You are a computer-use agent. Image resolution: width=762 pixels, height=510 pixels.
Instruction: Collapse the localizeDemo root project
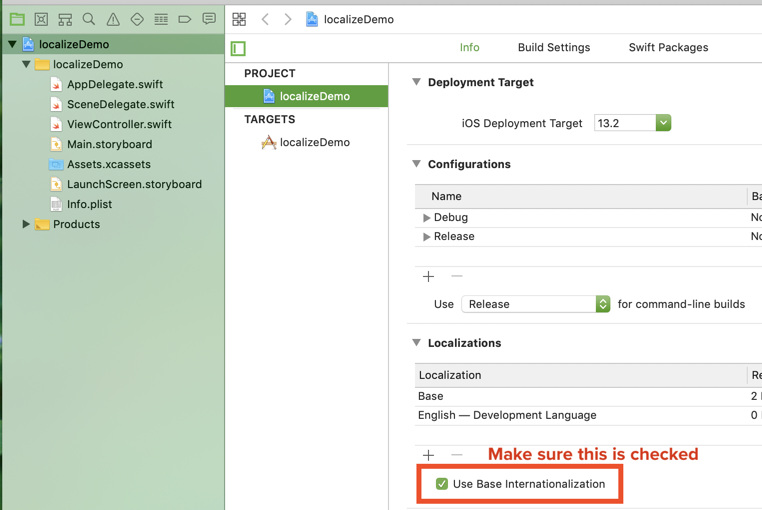12,44
